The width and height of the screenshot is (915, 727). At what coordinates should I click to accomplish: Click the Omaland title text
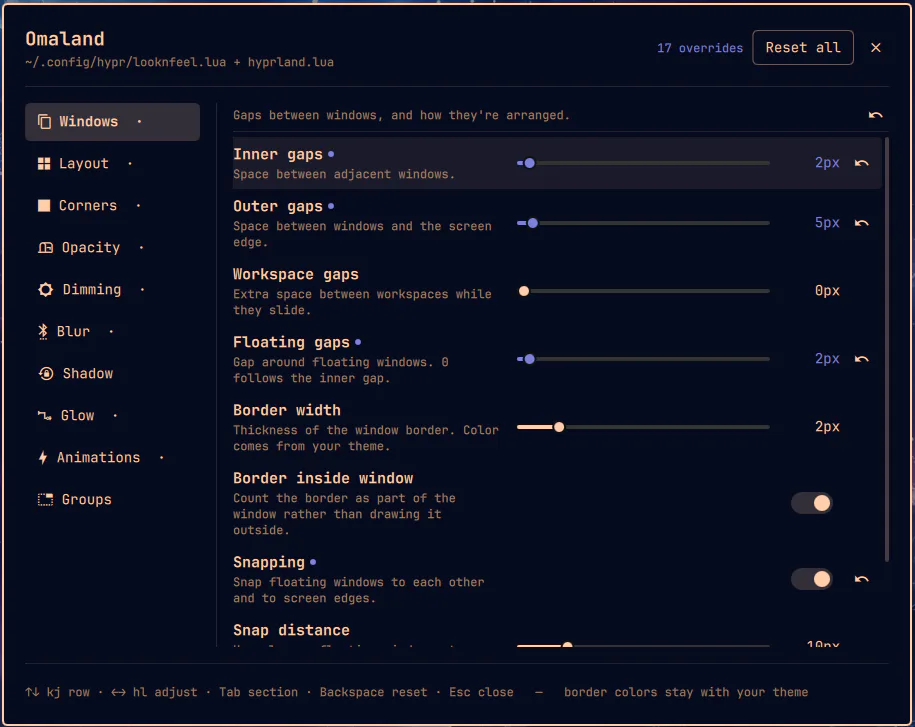pyautogui.click(x=65, y=39)
